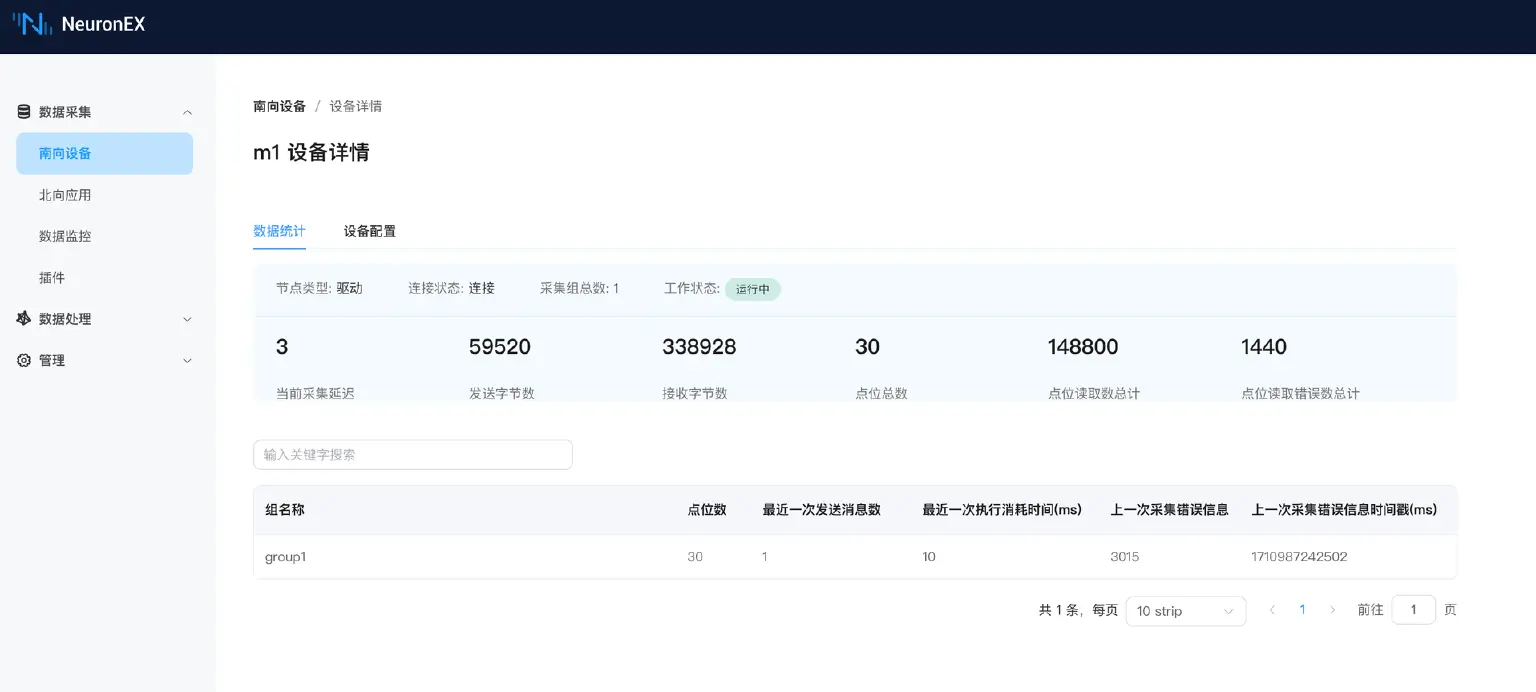Select the 数据统计 tab

(279, 230)
